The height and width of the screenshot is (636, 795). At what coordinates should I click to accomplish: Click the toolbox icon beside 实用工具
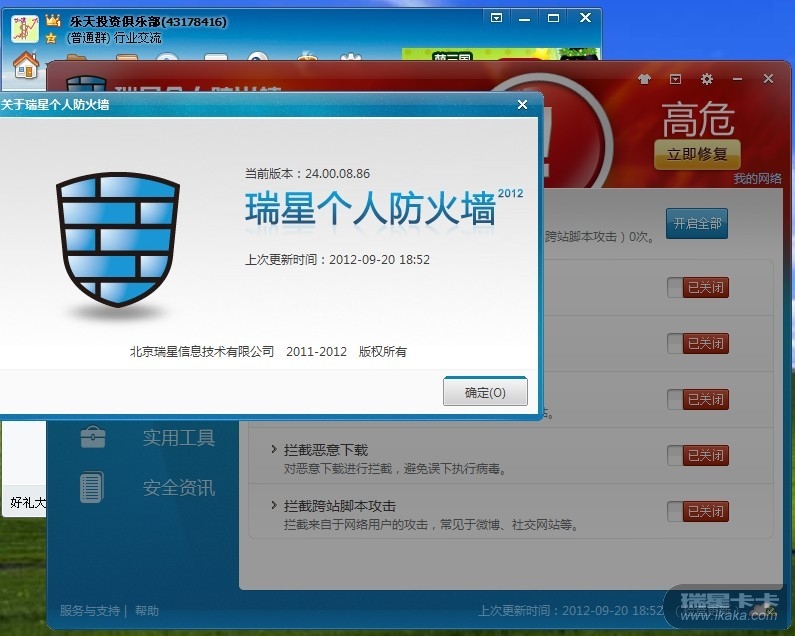tap(93, 437)
